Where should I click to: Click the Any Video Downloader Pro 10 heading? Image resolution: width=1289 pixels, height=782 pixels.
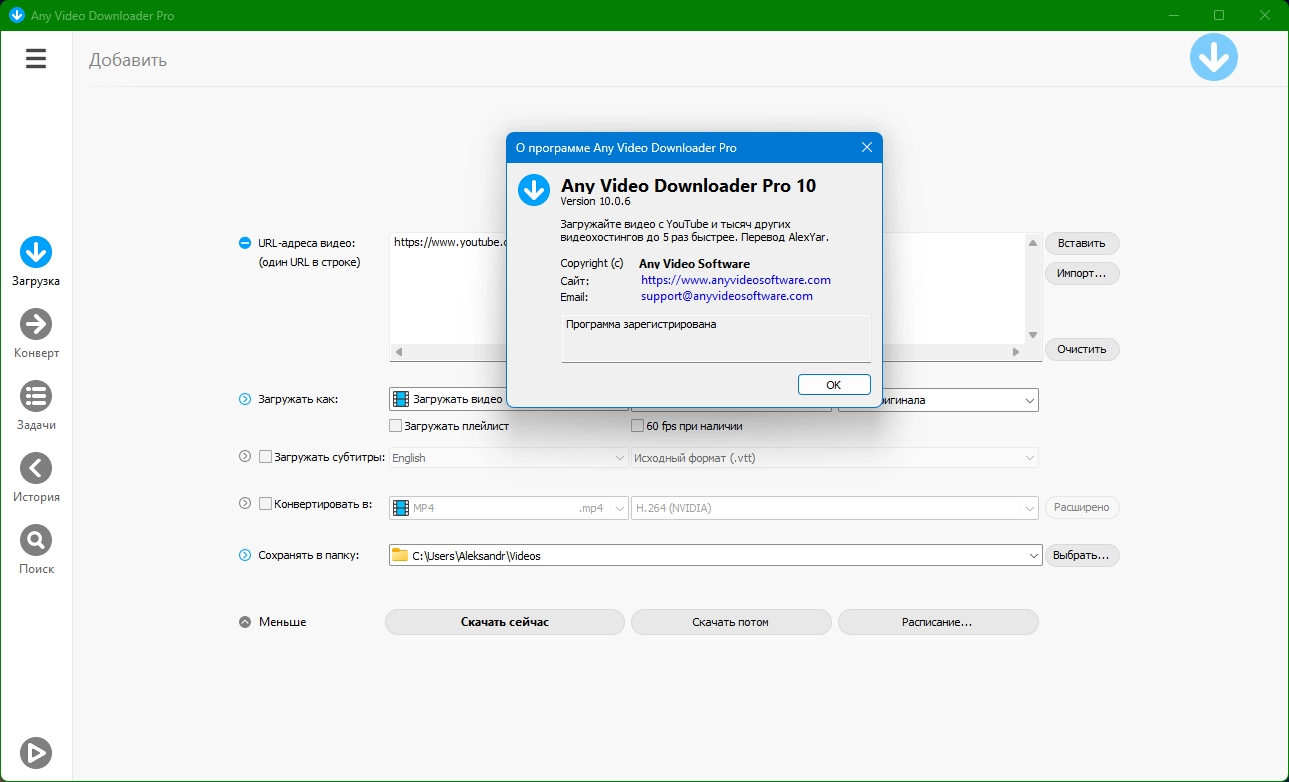(688, 185)
